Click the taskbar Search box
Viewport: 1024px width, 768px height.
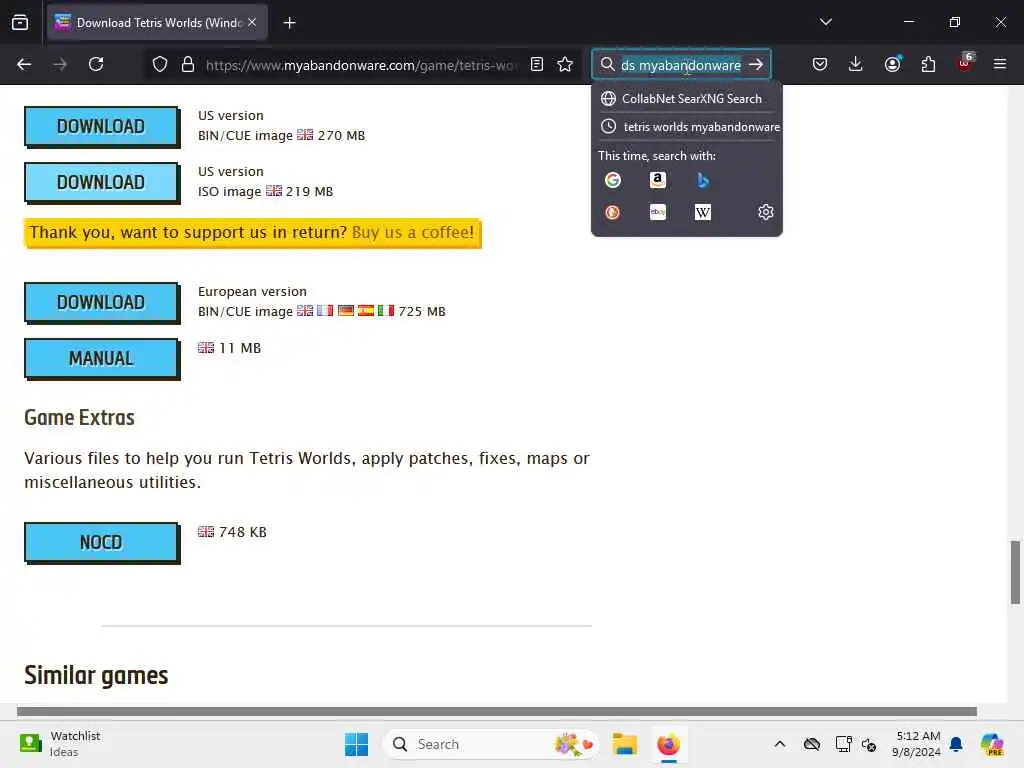pos(491,744)
